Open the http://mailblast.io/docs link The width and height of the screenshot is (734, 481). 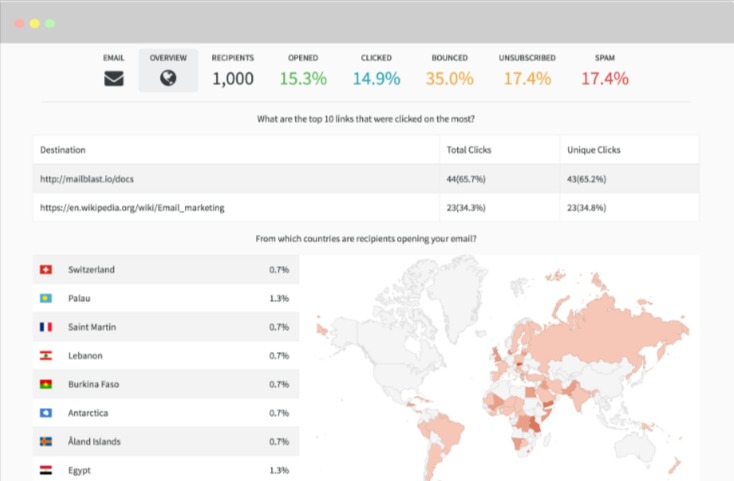[x=87, y=179]
